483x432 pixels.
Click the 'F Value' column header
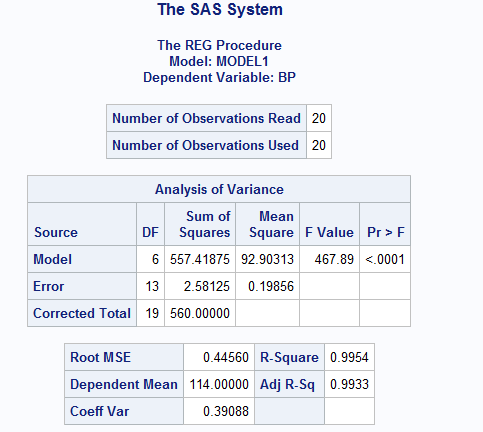(x=329, y=232)
